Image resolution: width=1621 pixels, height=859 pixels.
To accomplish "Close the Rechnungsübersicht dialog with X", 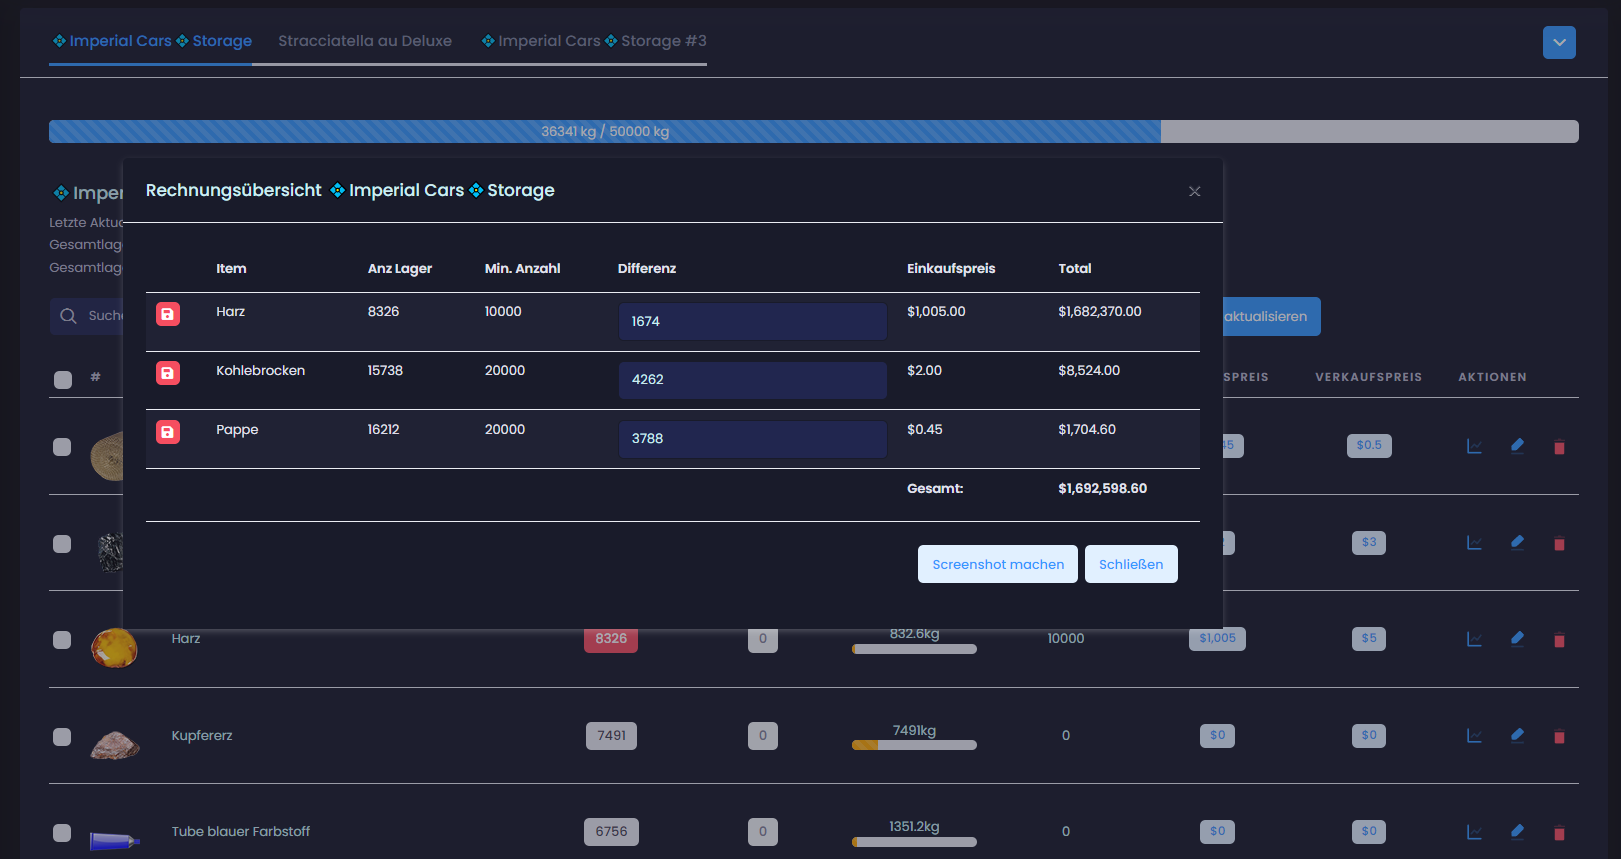I will [1194, 191].
